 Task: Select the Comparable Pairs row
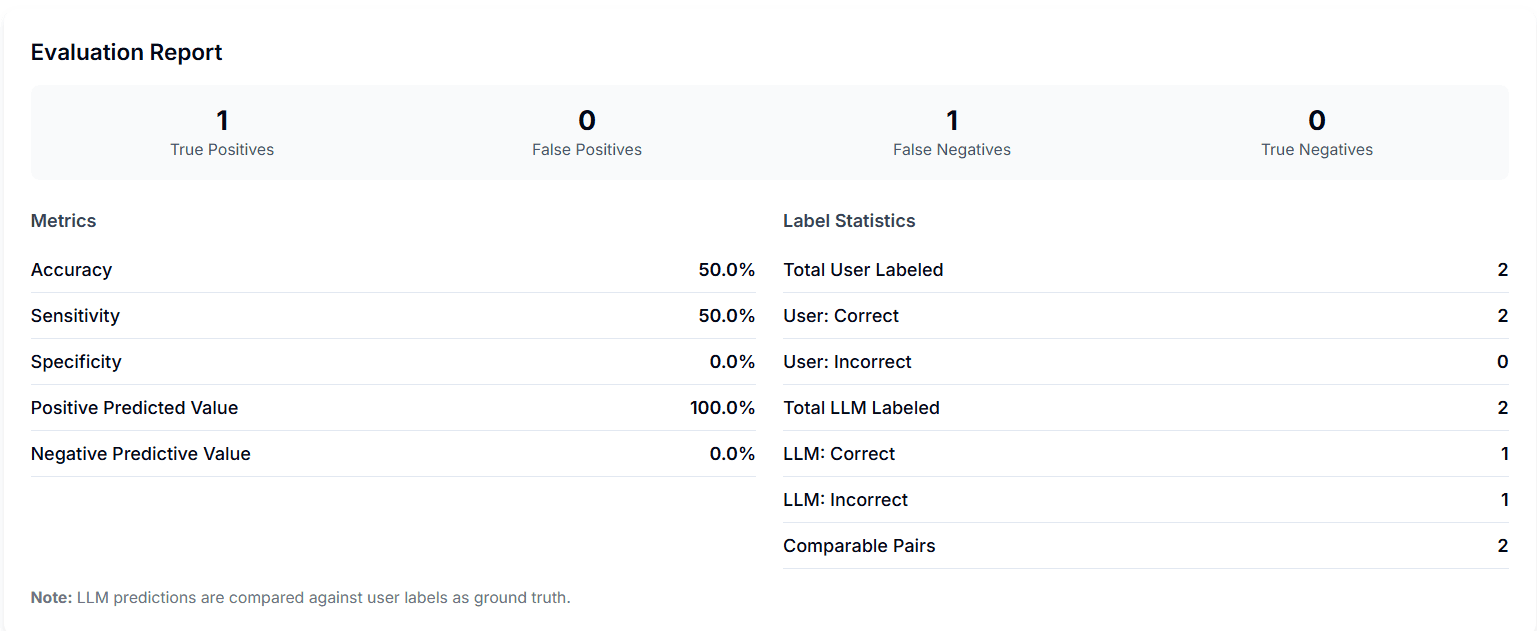click(x=1145, y=546)
